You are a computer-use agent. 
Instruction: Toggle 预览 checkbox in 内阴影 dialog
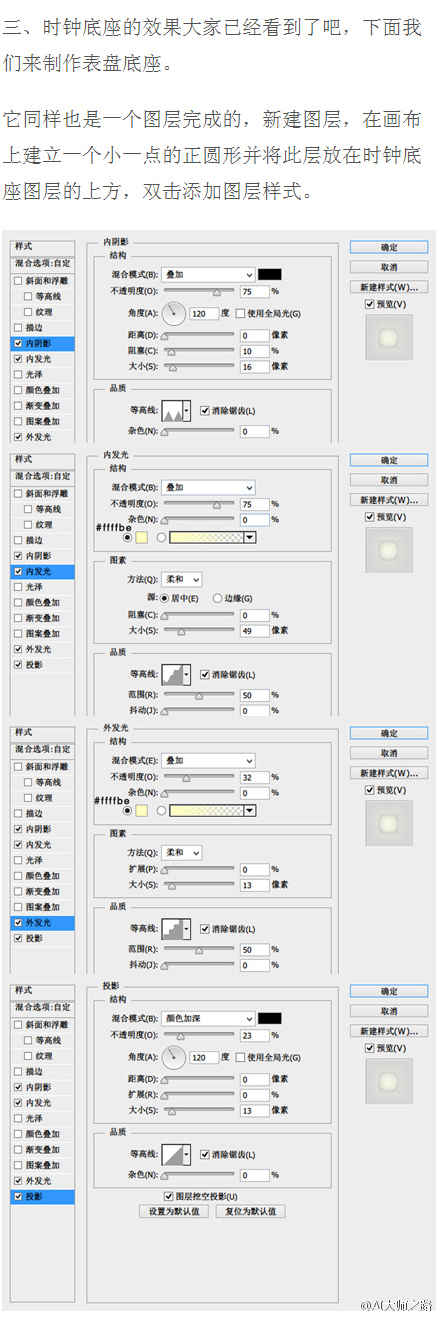tap(371, 304)
